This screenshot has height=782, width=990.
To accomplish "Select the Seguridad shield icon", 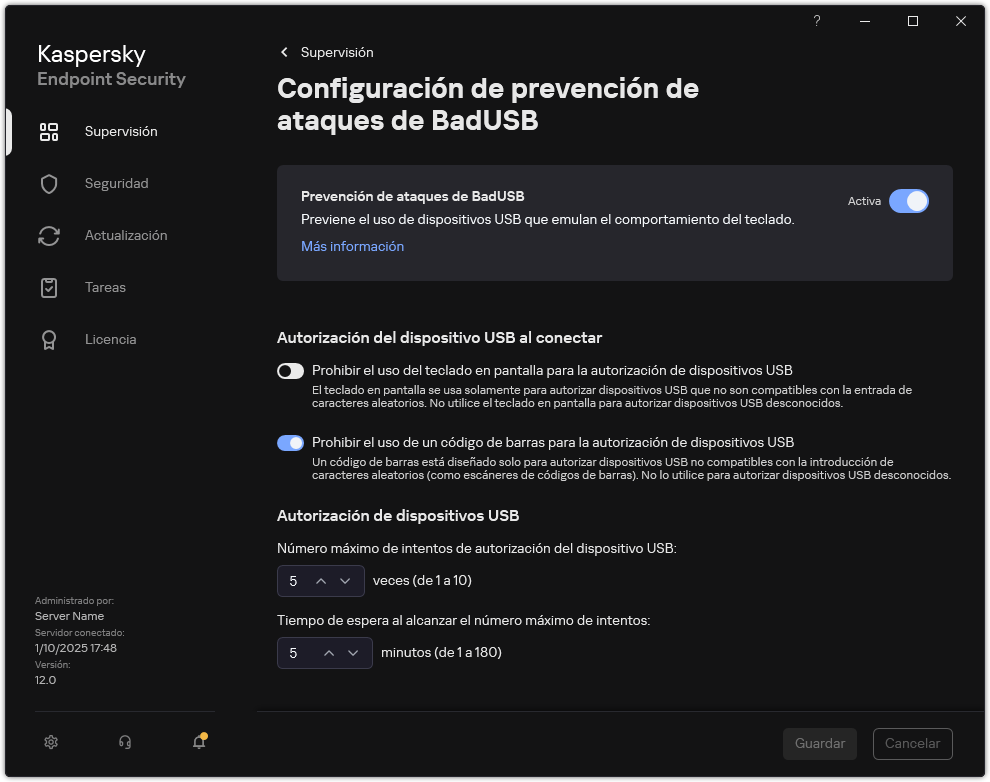I will click(x=49, y=183).
